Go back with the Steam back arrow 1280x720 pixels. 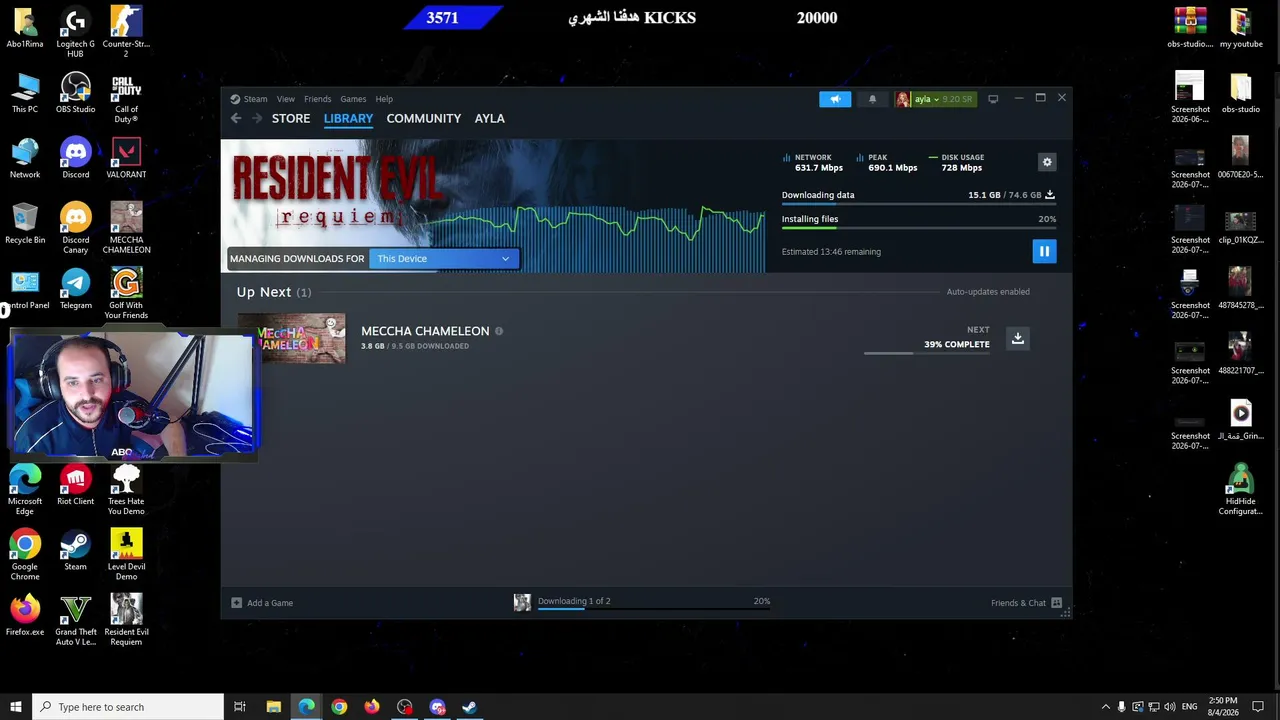[x=236, y=118]
